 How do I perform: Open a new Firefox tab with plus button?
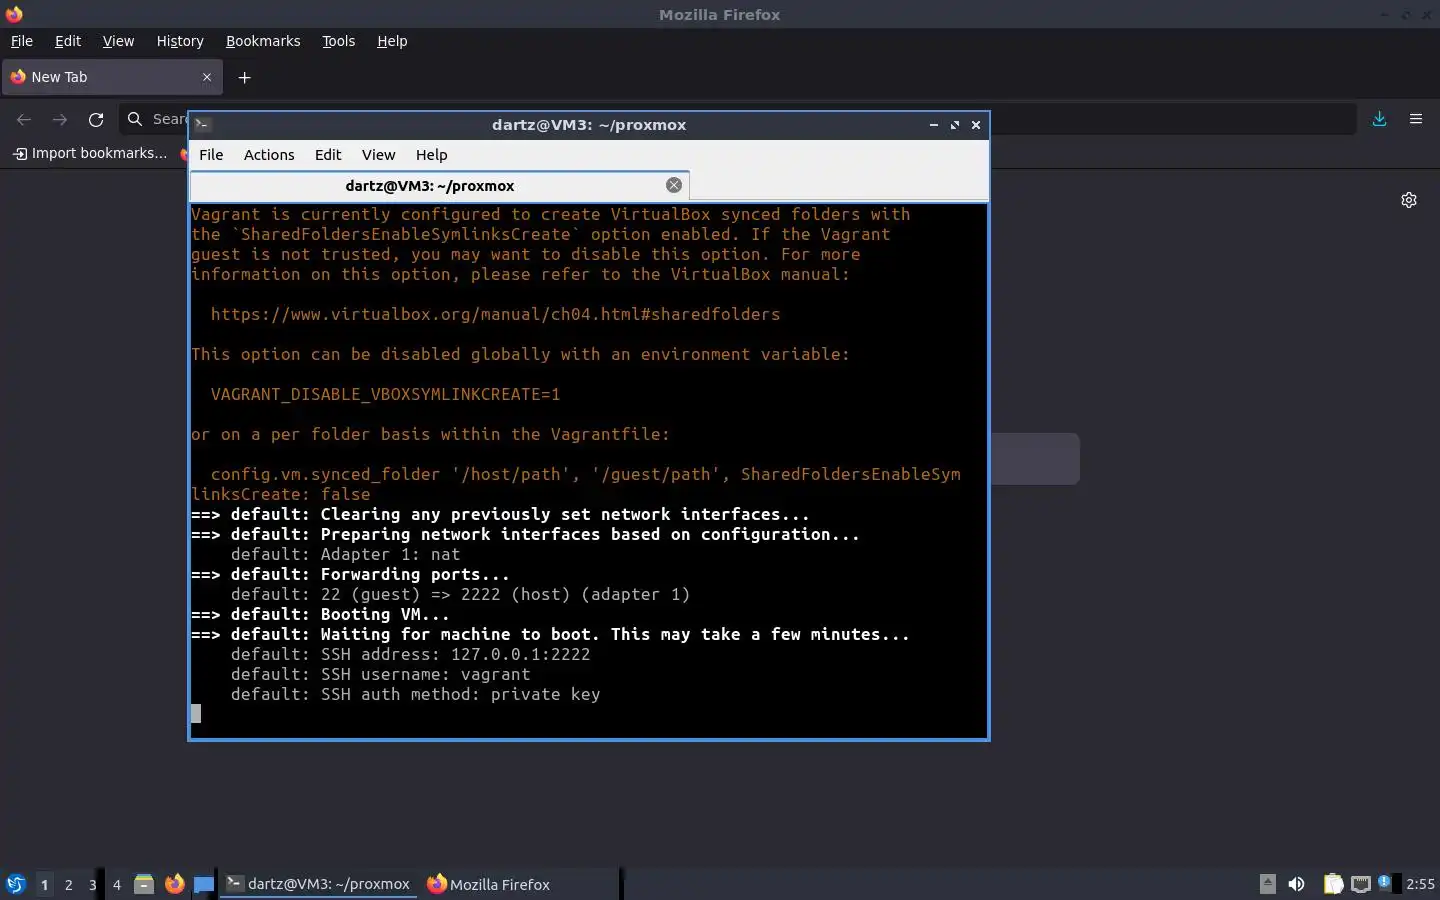(x=244, y=77)
